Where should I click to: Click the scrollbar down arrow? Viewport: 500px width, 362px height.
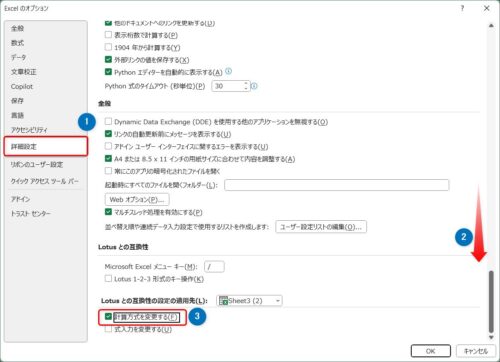(491, 337)
